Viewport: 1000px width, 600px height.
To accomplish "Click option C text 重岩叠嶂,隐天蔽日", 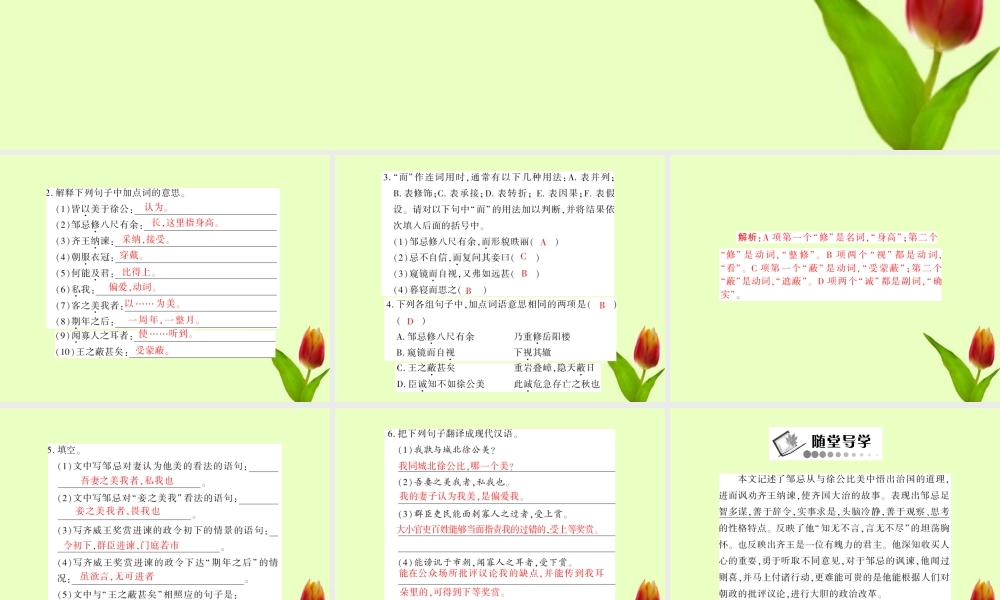I will [554, 368].
